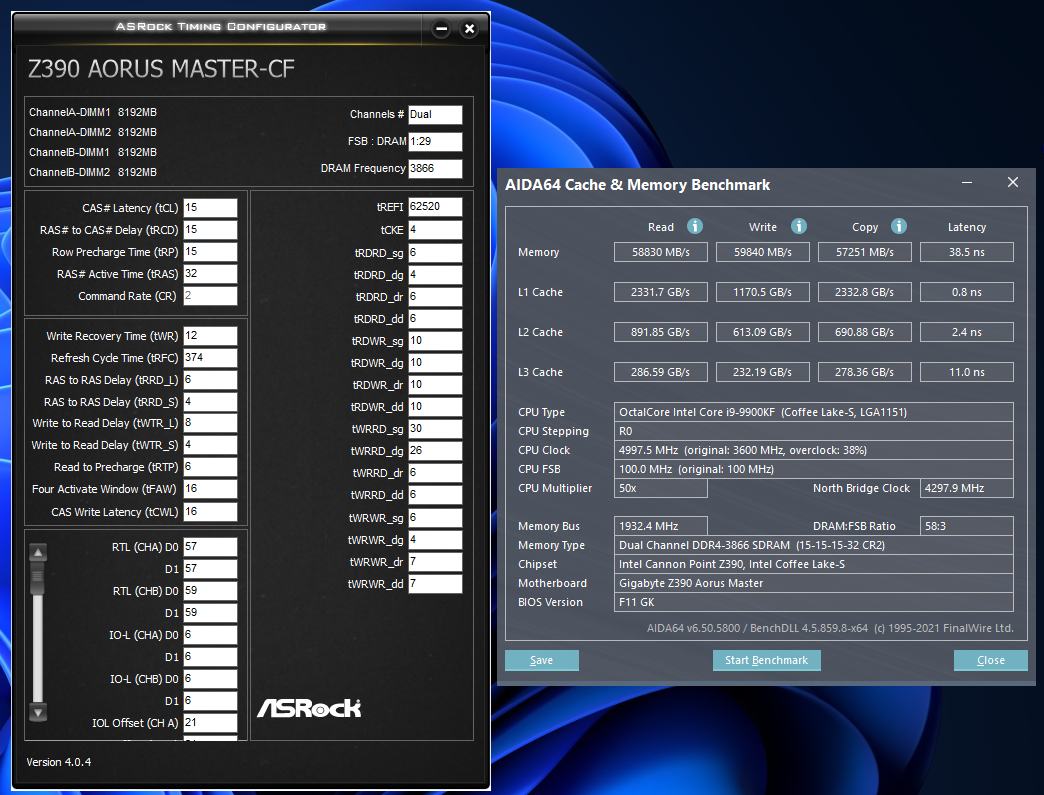This screenshot has height=795, width=1044.
Task: Click the FSB : DRAM ratio field
Action: pos(435,141)
